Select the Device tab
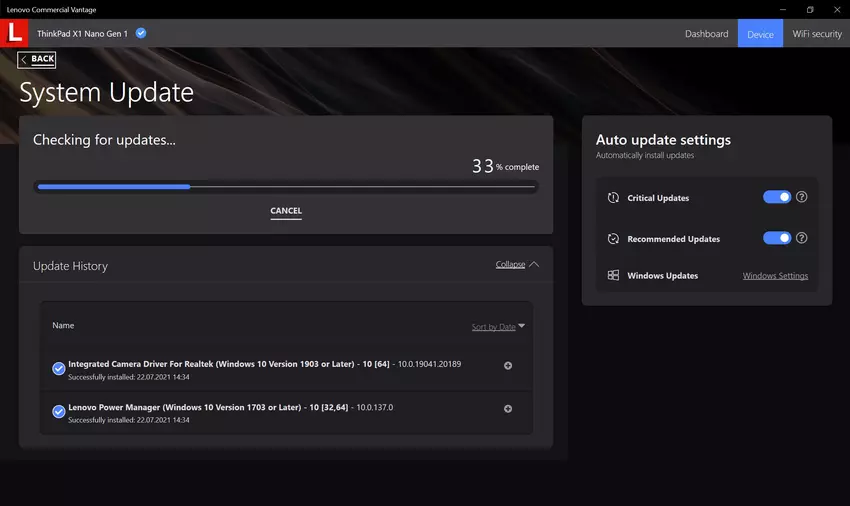The width and height of the screenshot is (850, 506). (x=760, y=34)
